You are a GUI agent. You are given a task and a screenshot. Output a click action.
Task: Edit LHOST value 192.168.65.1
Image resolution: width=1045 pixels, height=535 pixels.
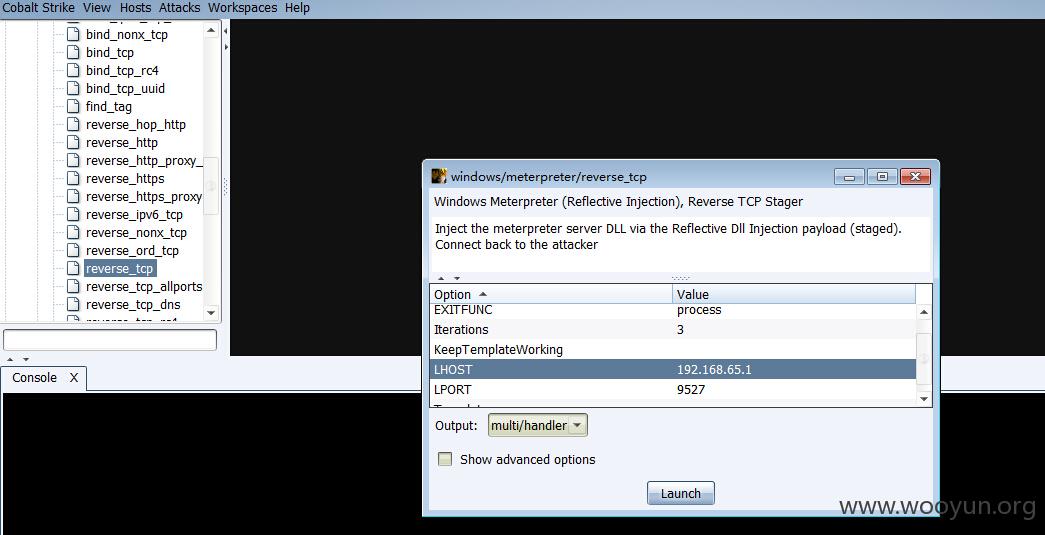tap(794, 369)
